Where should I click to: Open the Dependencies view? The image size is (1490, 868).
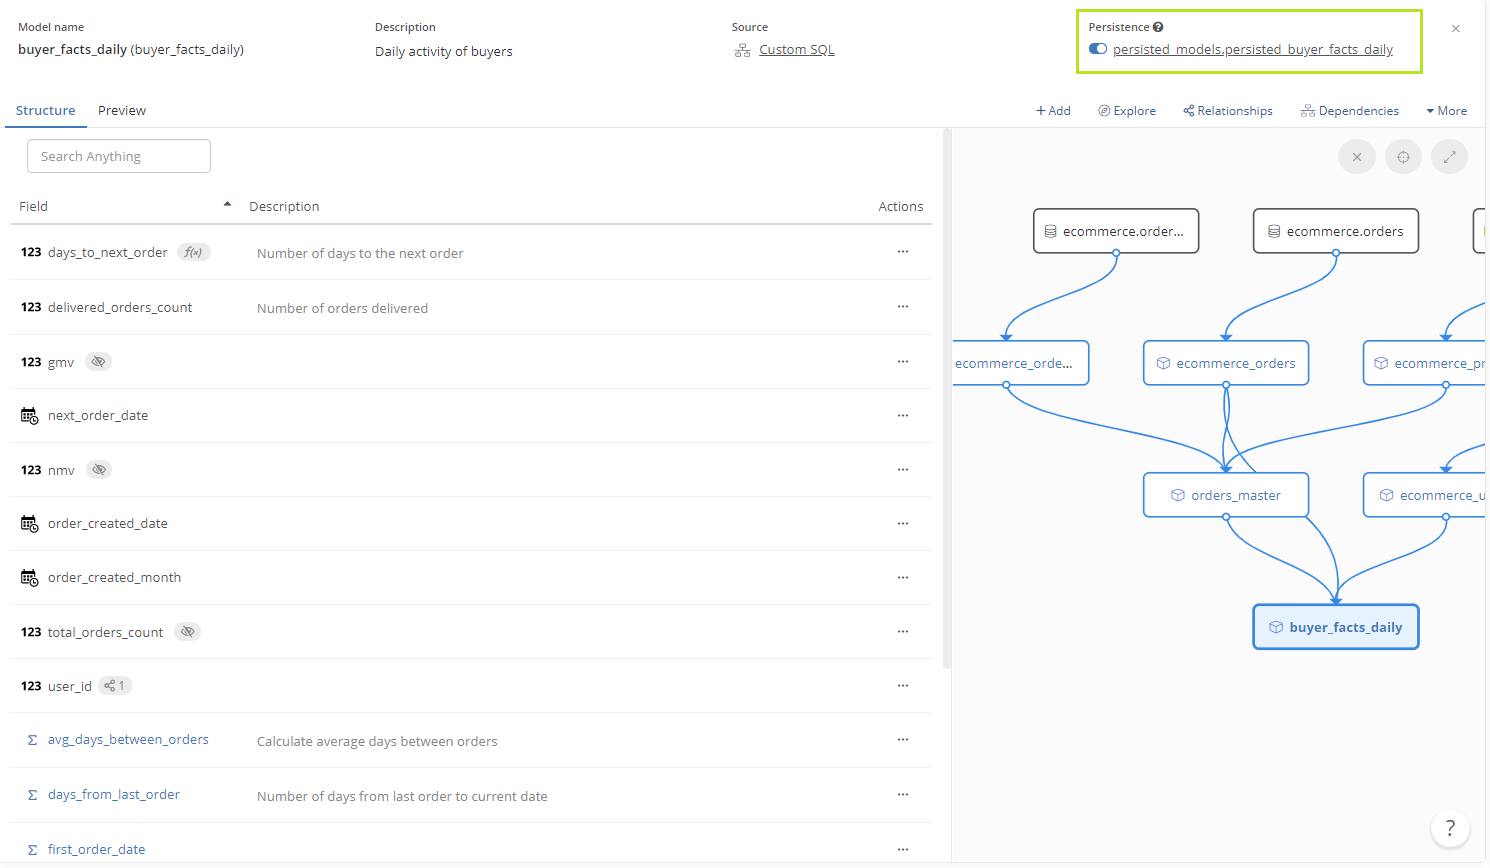click(x=1350, y=111)
